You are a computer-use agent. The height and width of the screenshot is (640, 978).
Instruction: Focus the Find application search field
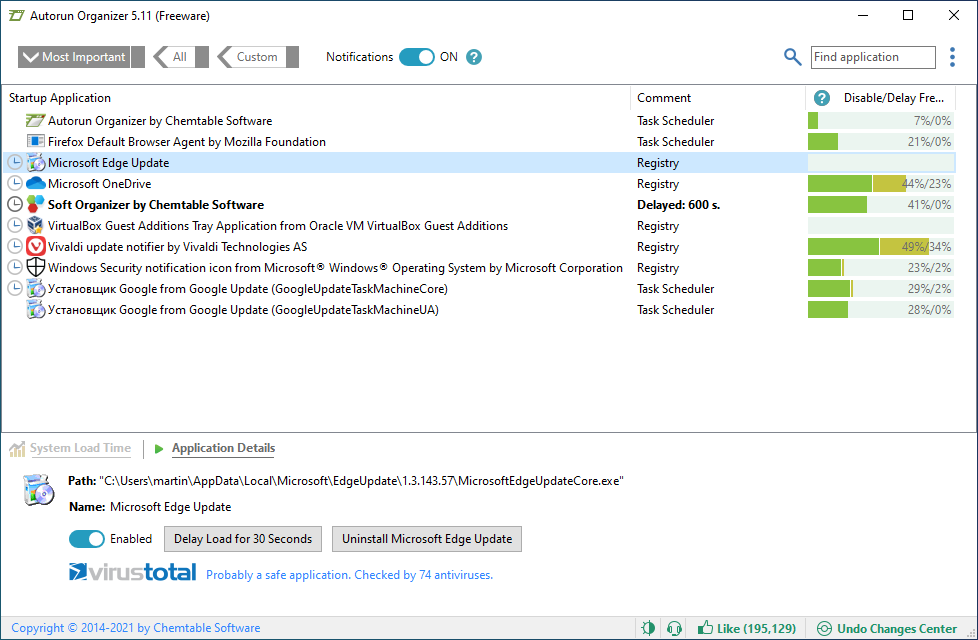pyautogui.click(x=873, y=57)
